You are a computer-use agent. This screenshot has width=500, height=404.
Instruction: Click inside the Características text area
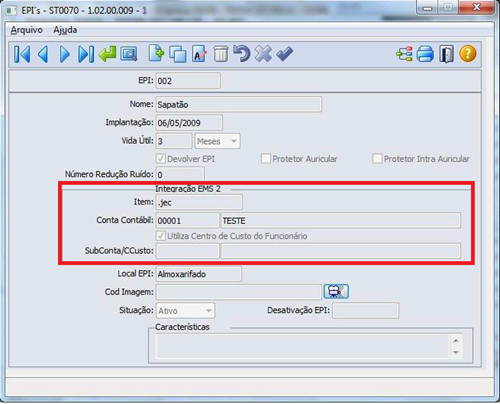[x=303, y=347]
